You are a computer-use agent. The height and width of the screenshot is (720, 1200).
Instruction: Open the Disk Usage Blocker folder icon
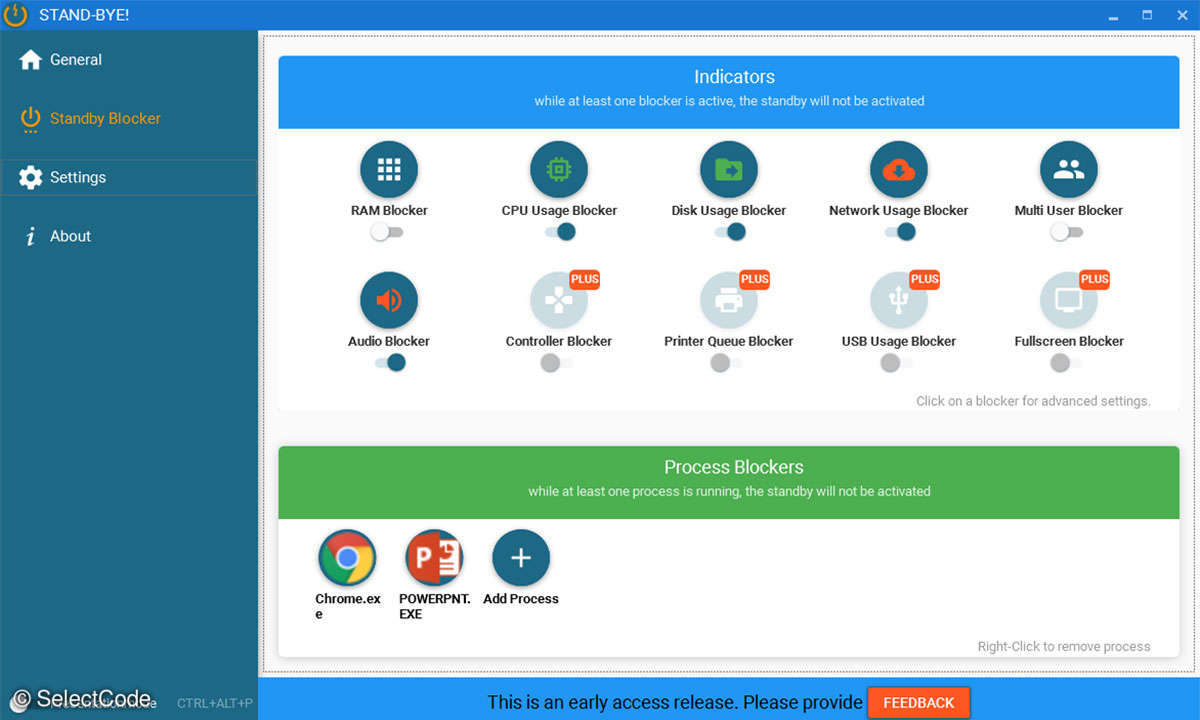tap(729, 169)
